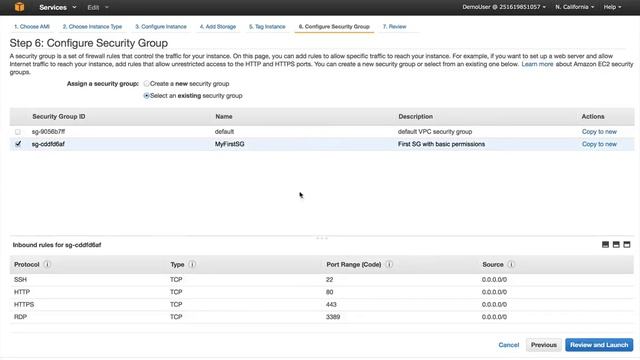Click the Source info icon
Screen dimensions: 640x360
(x=511, y=264)
